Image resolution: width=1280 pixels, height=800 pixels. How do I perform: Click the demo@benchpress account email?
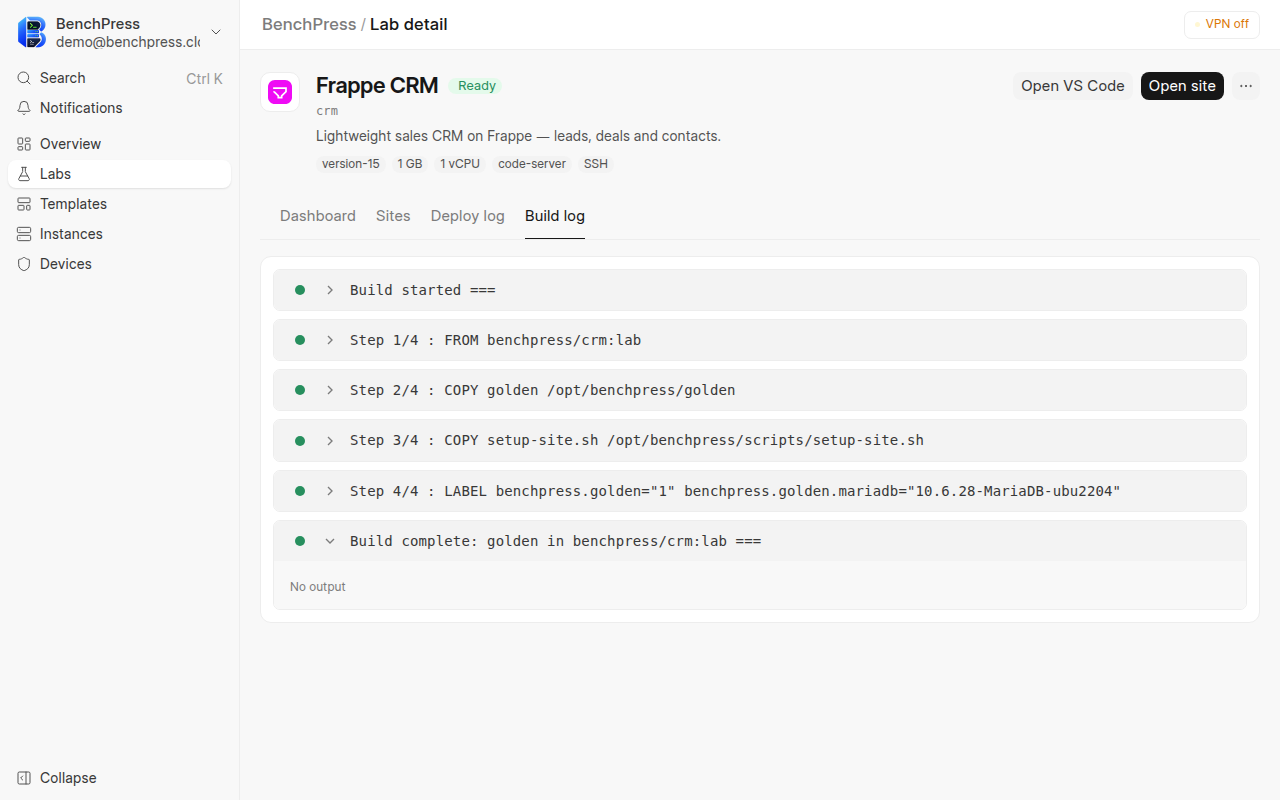tap(128, 42)
